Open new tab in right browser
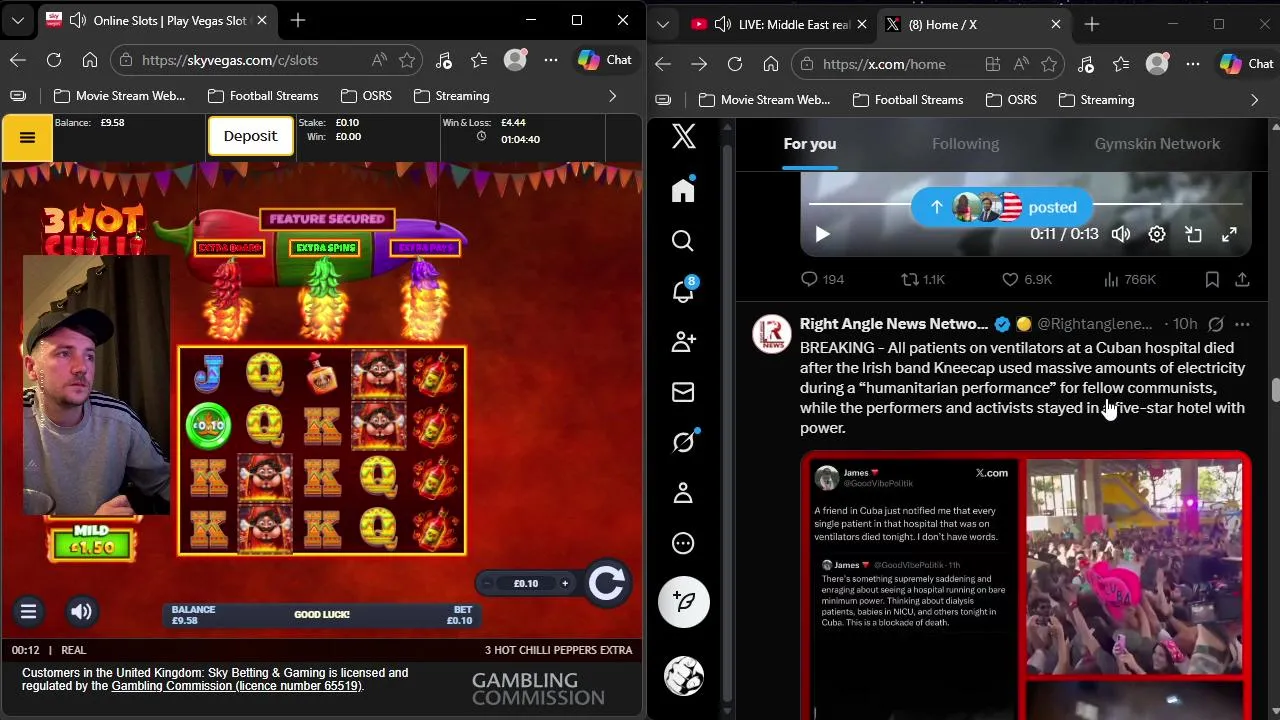This screenshot has height=720, width=1280. coord(1092,24)
